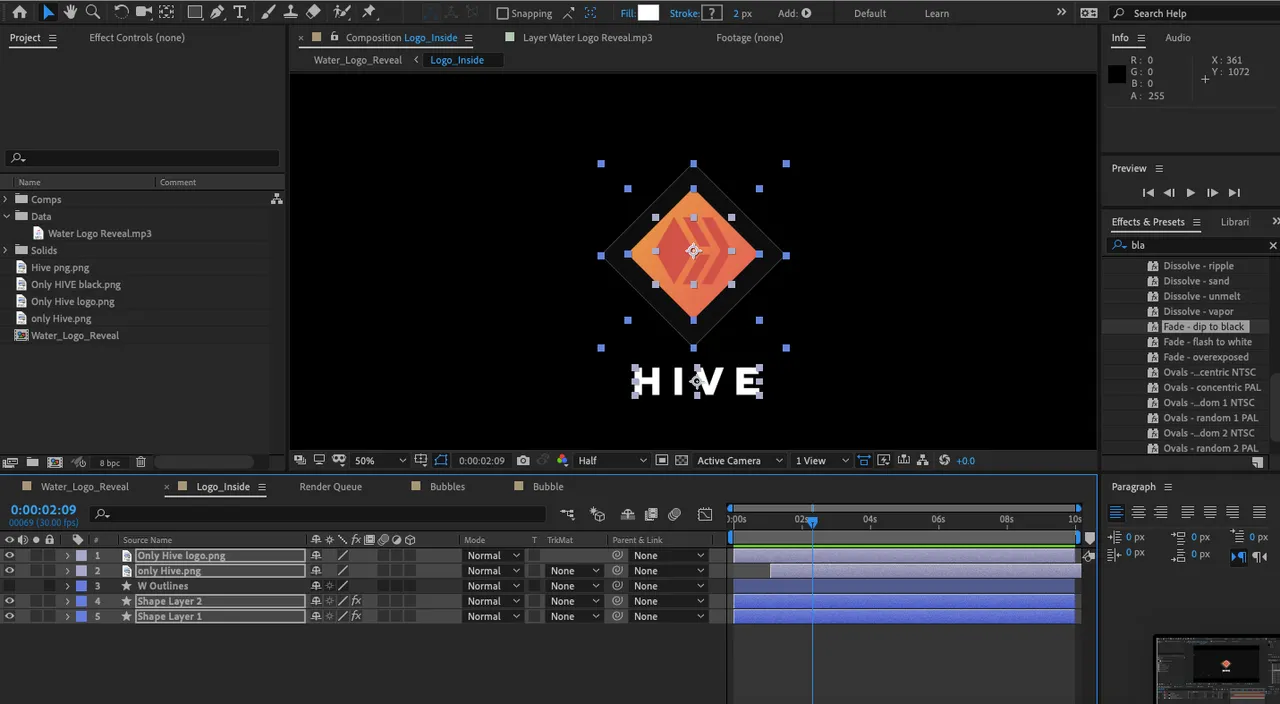Go to the Home screen icon
Screen dimensions: 1280x704
click(x=19, y=13)
